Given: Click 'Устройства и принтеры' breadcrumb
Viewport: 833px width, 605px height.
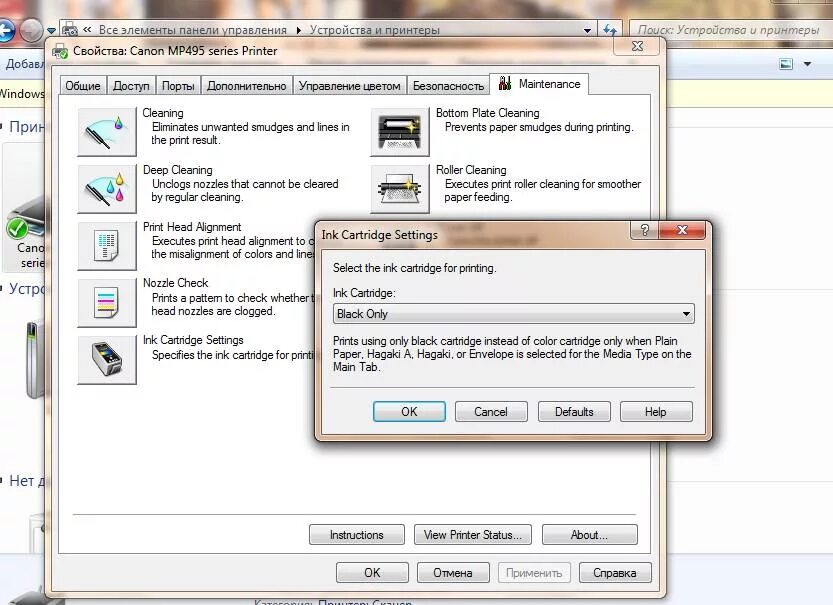Looking at the screenshot, I should (x=375, y=30).
